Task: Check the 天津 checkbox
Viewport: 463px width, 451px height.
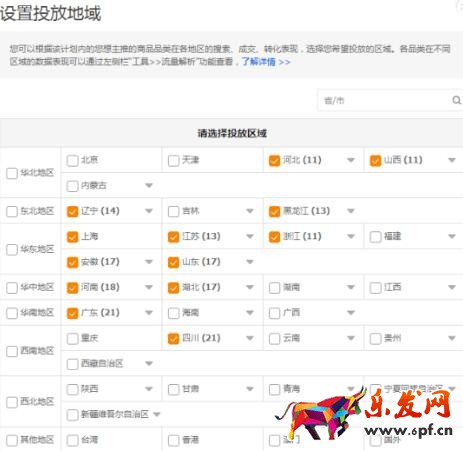Action: pyautogui.click(x=173, y=160)
